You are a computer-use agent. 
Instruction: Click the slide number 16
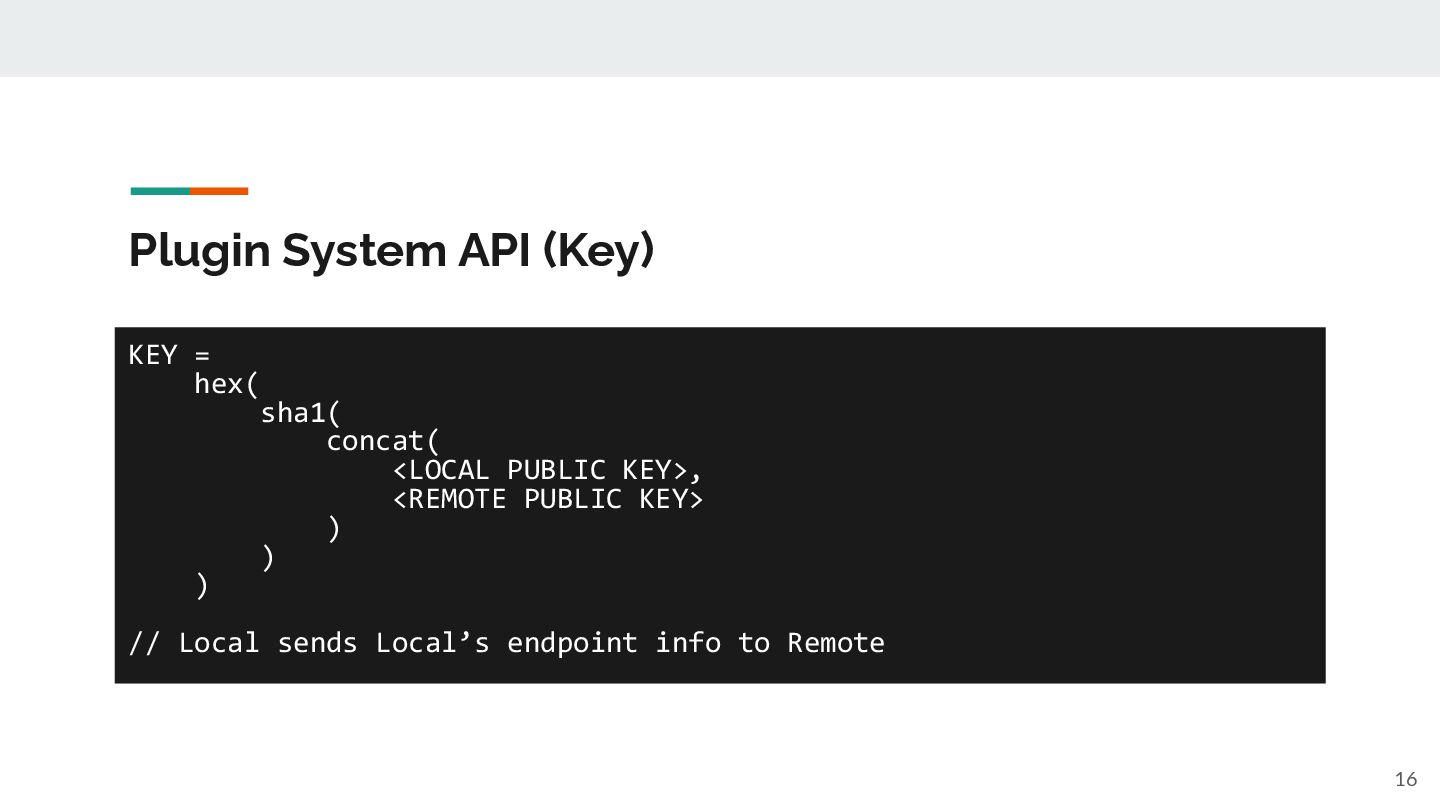point(1405,780)
